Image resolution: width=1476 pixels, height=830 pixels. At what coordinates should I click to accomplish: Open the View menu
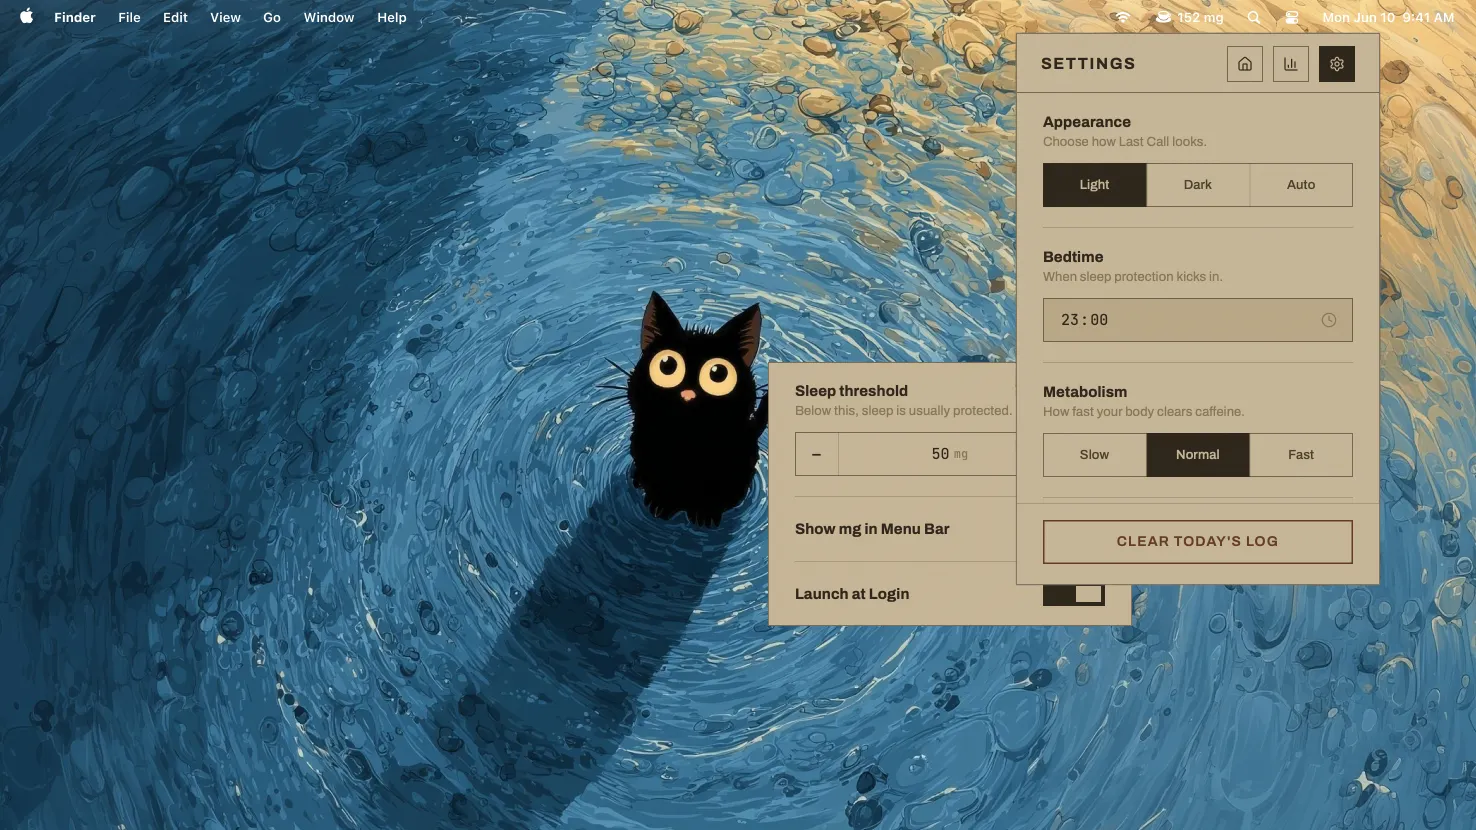(225, 17)
